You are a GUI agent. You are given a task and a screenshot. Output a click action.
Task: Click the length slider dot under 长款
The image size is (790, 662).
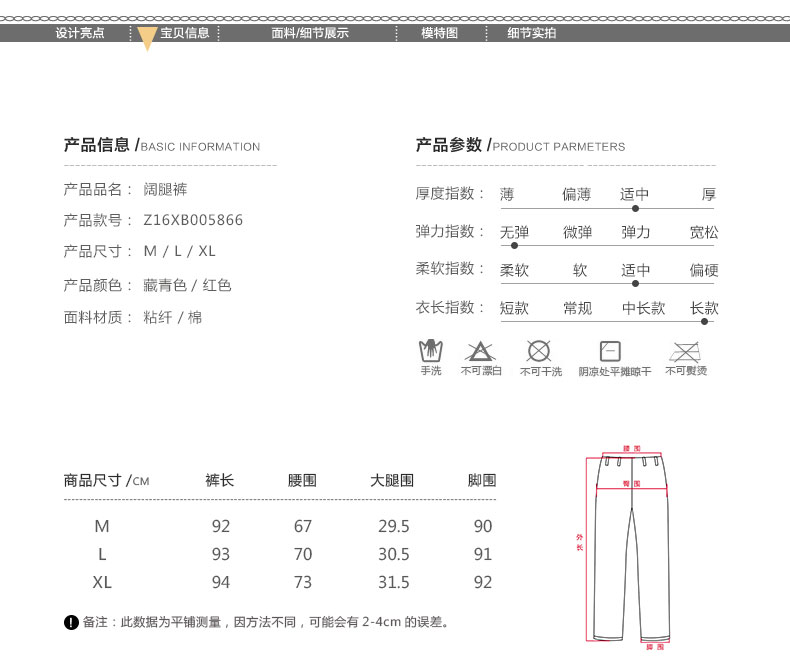click(705, 321)
